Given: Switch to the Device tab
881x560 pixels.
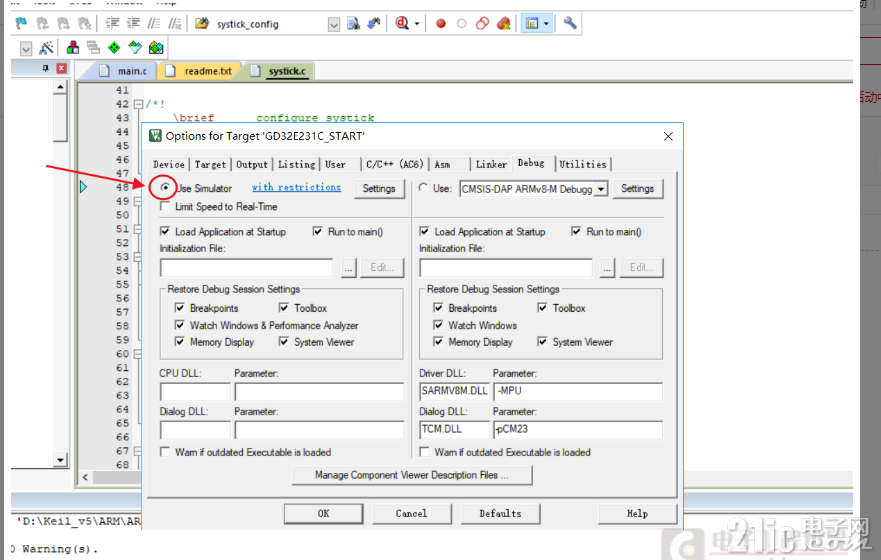Looking at the screenshot, I should tap(169, 164).
